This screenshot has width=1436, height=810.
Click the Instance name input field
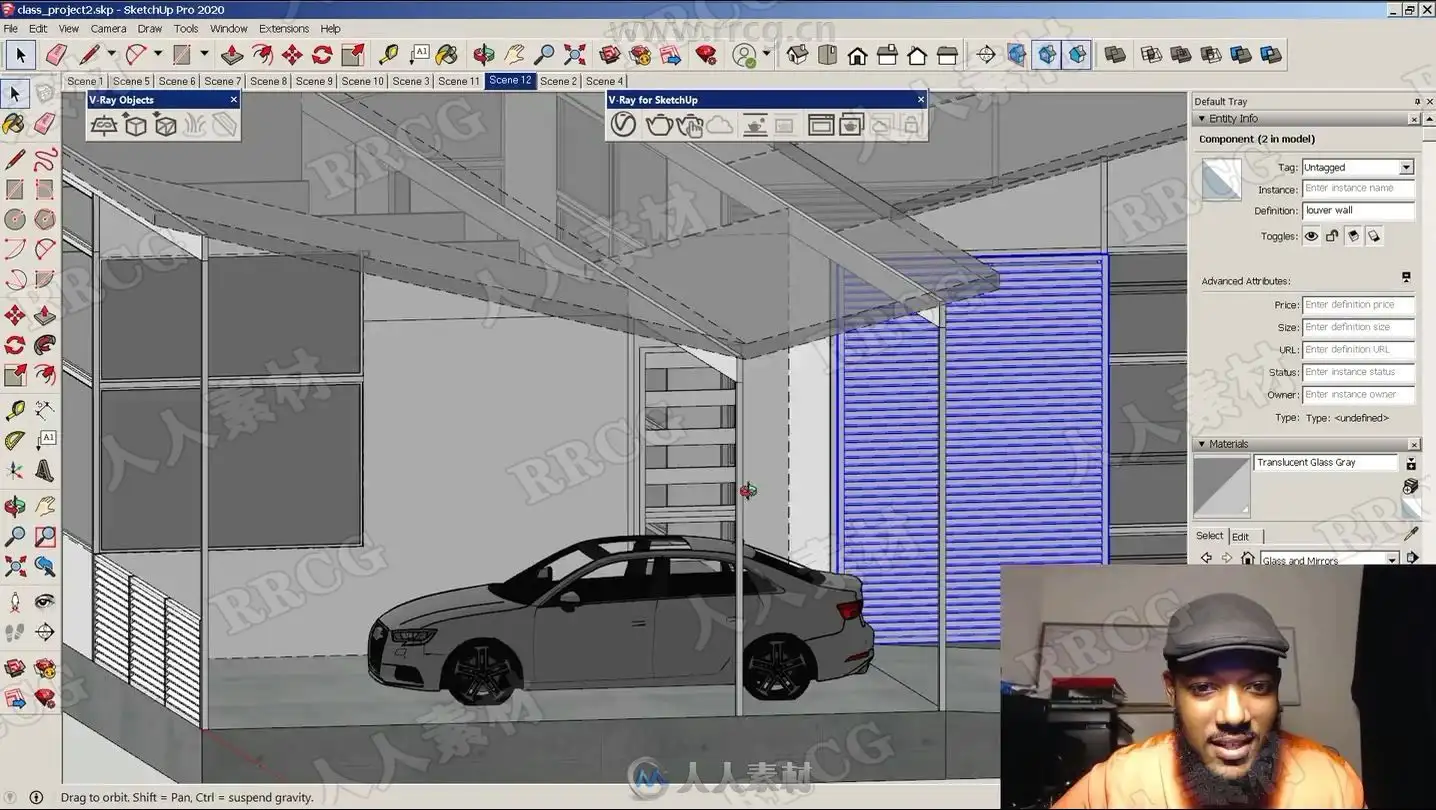point(1358,188)
